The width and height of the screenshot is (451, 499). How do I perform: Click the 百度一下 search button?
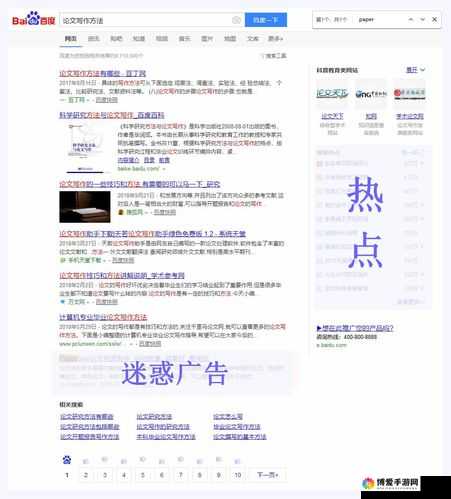coord(266,20)
